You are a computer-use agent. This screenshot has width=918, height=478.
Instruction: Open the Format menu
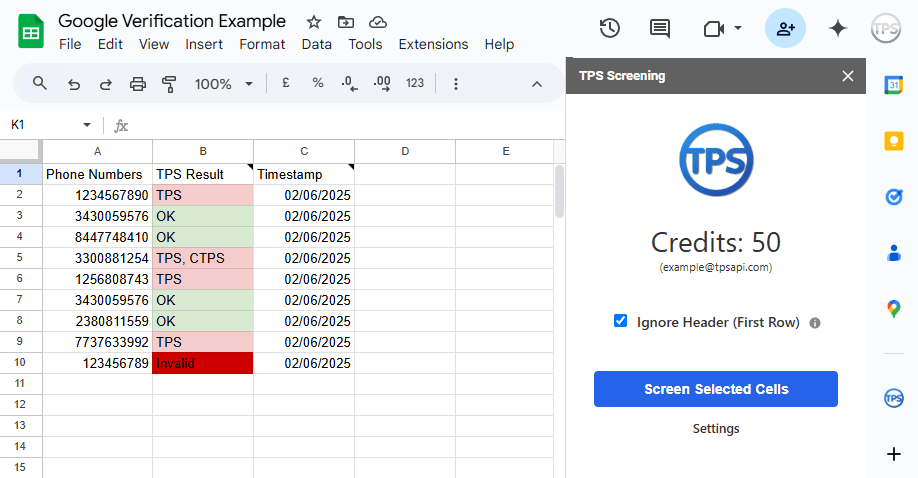point(262,45)
